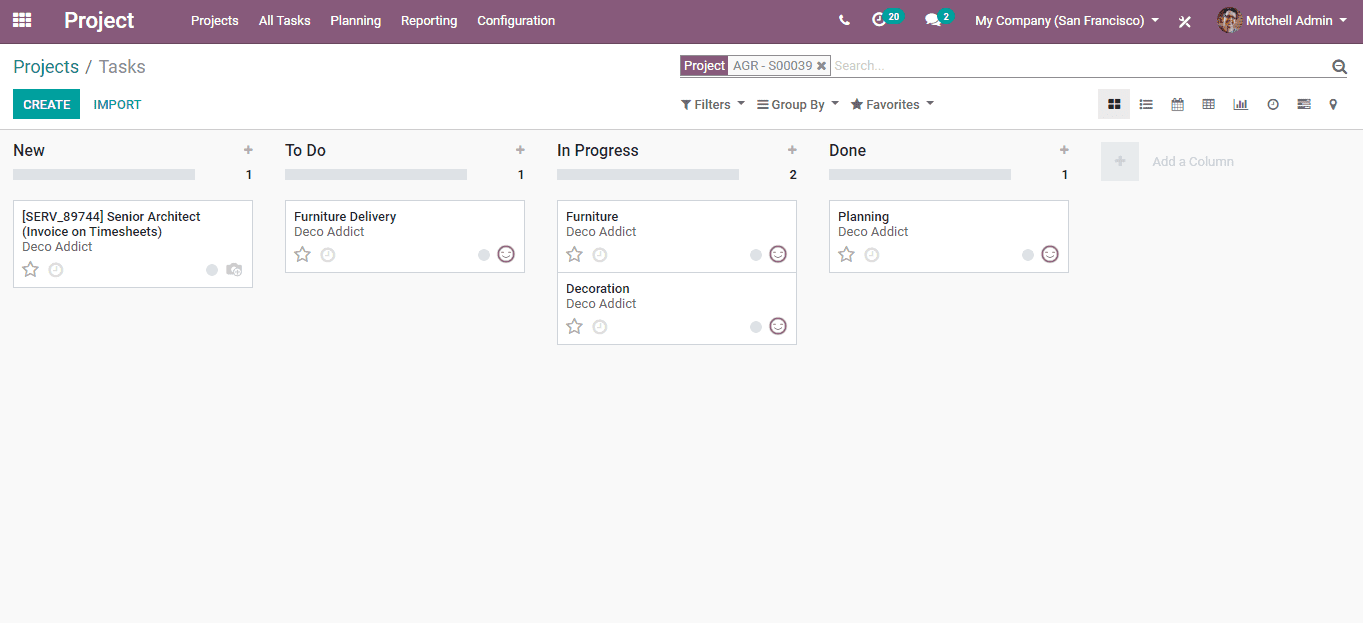Click smiley rating icon on Furniture task
Image resolution: width=1363 pixels, height=623 pixels.
tap(778, 254)
